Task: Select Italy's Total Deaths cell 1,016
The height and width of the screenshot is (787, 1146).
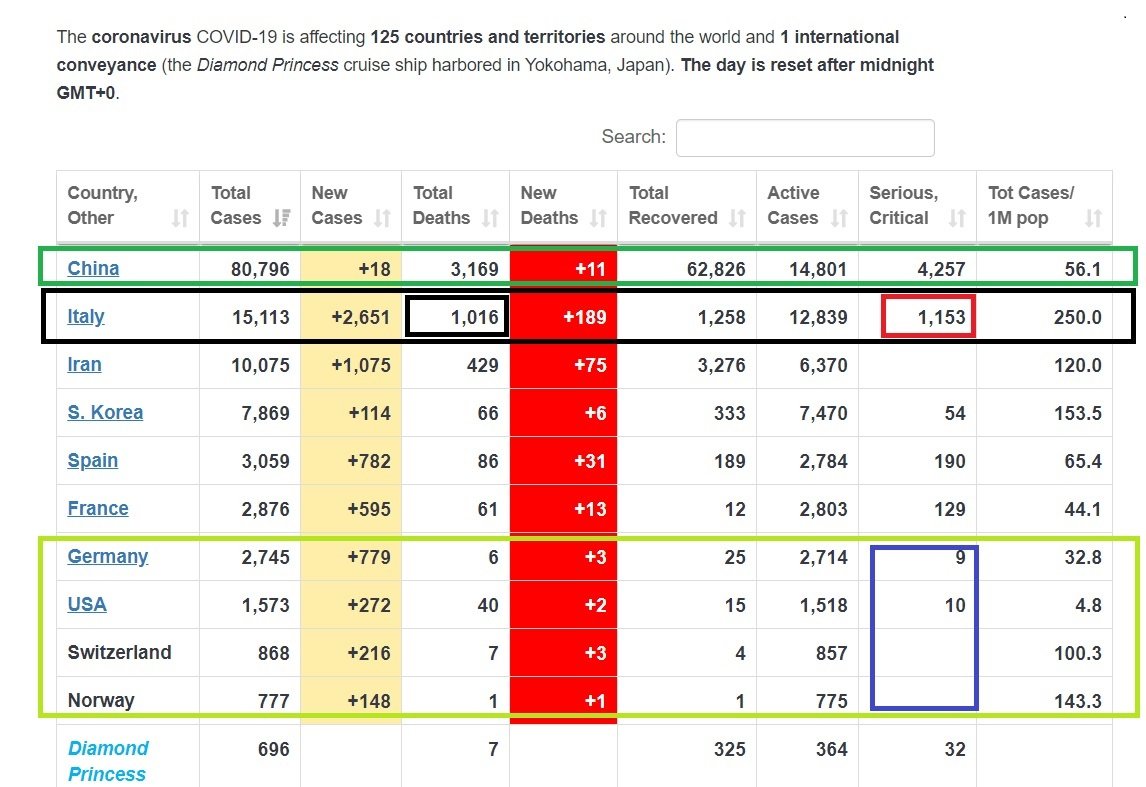Action: click(457, 316)
